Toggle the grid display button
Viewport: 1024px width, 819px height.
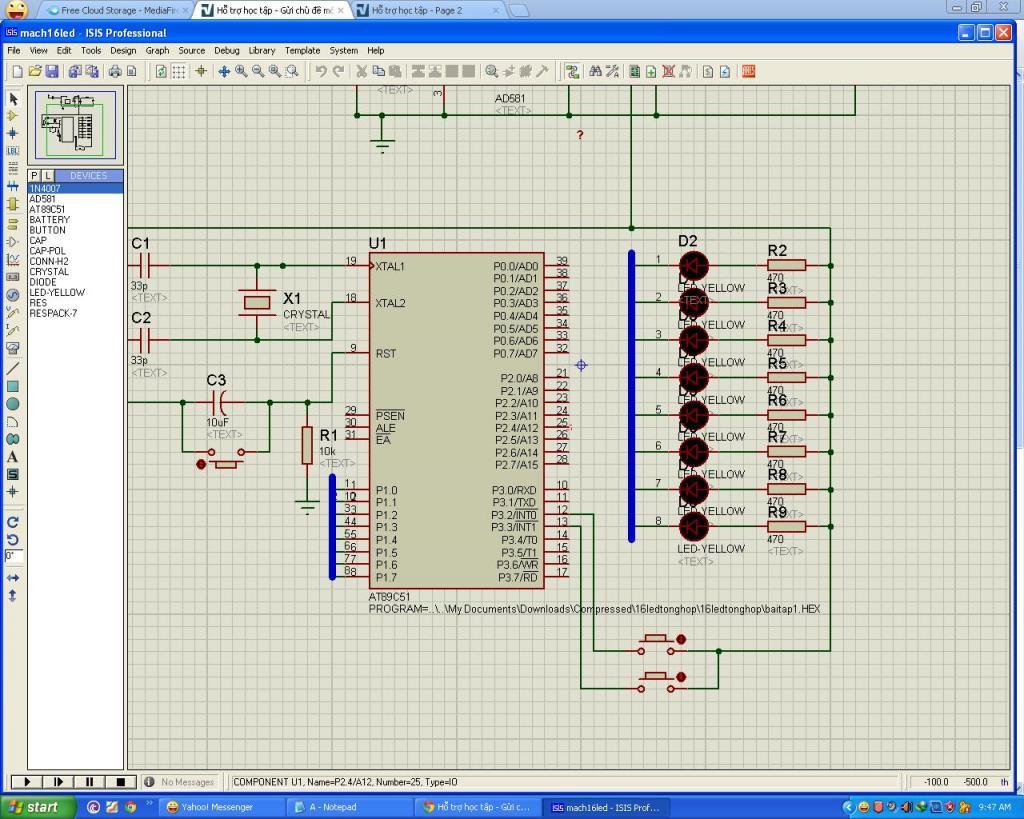[179, 71]
